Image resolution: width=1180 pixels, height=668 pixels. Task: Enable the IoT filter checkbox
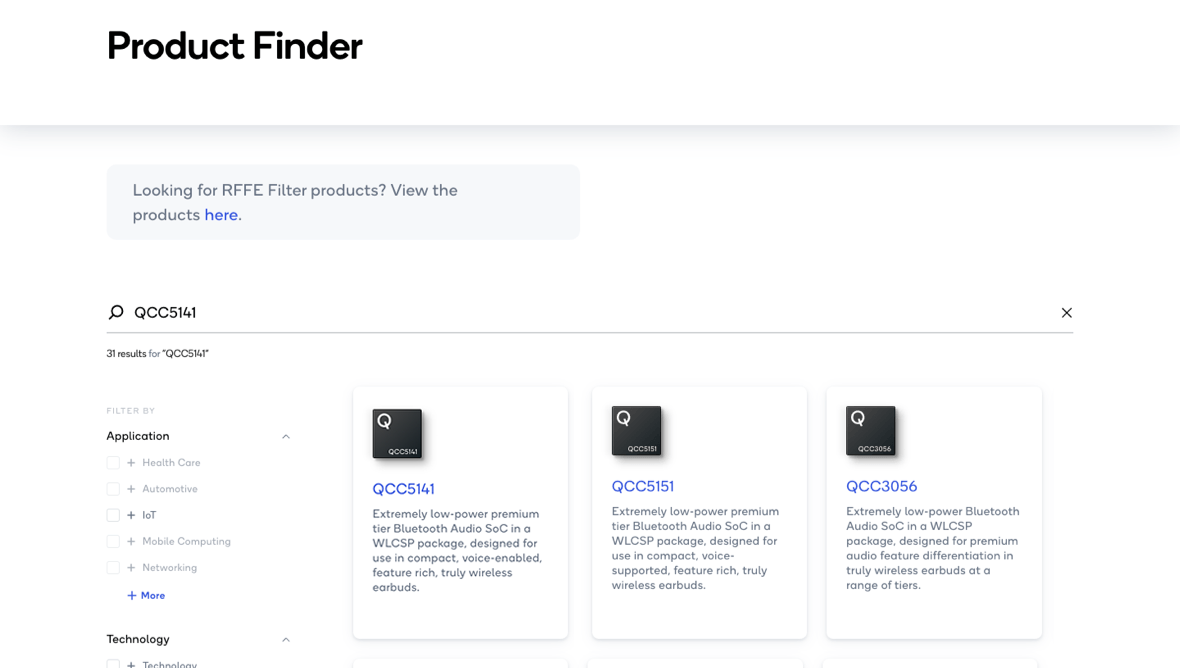[113, 515]
